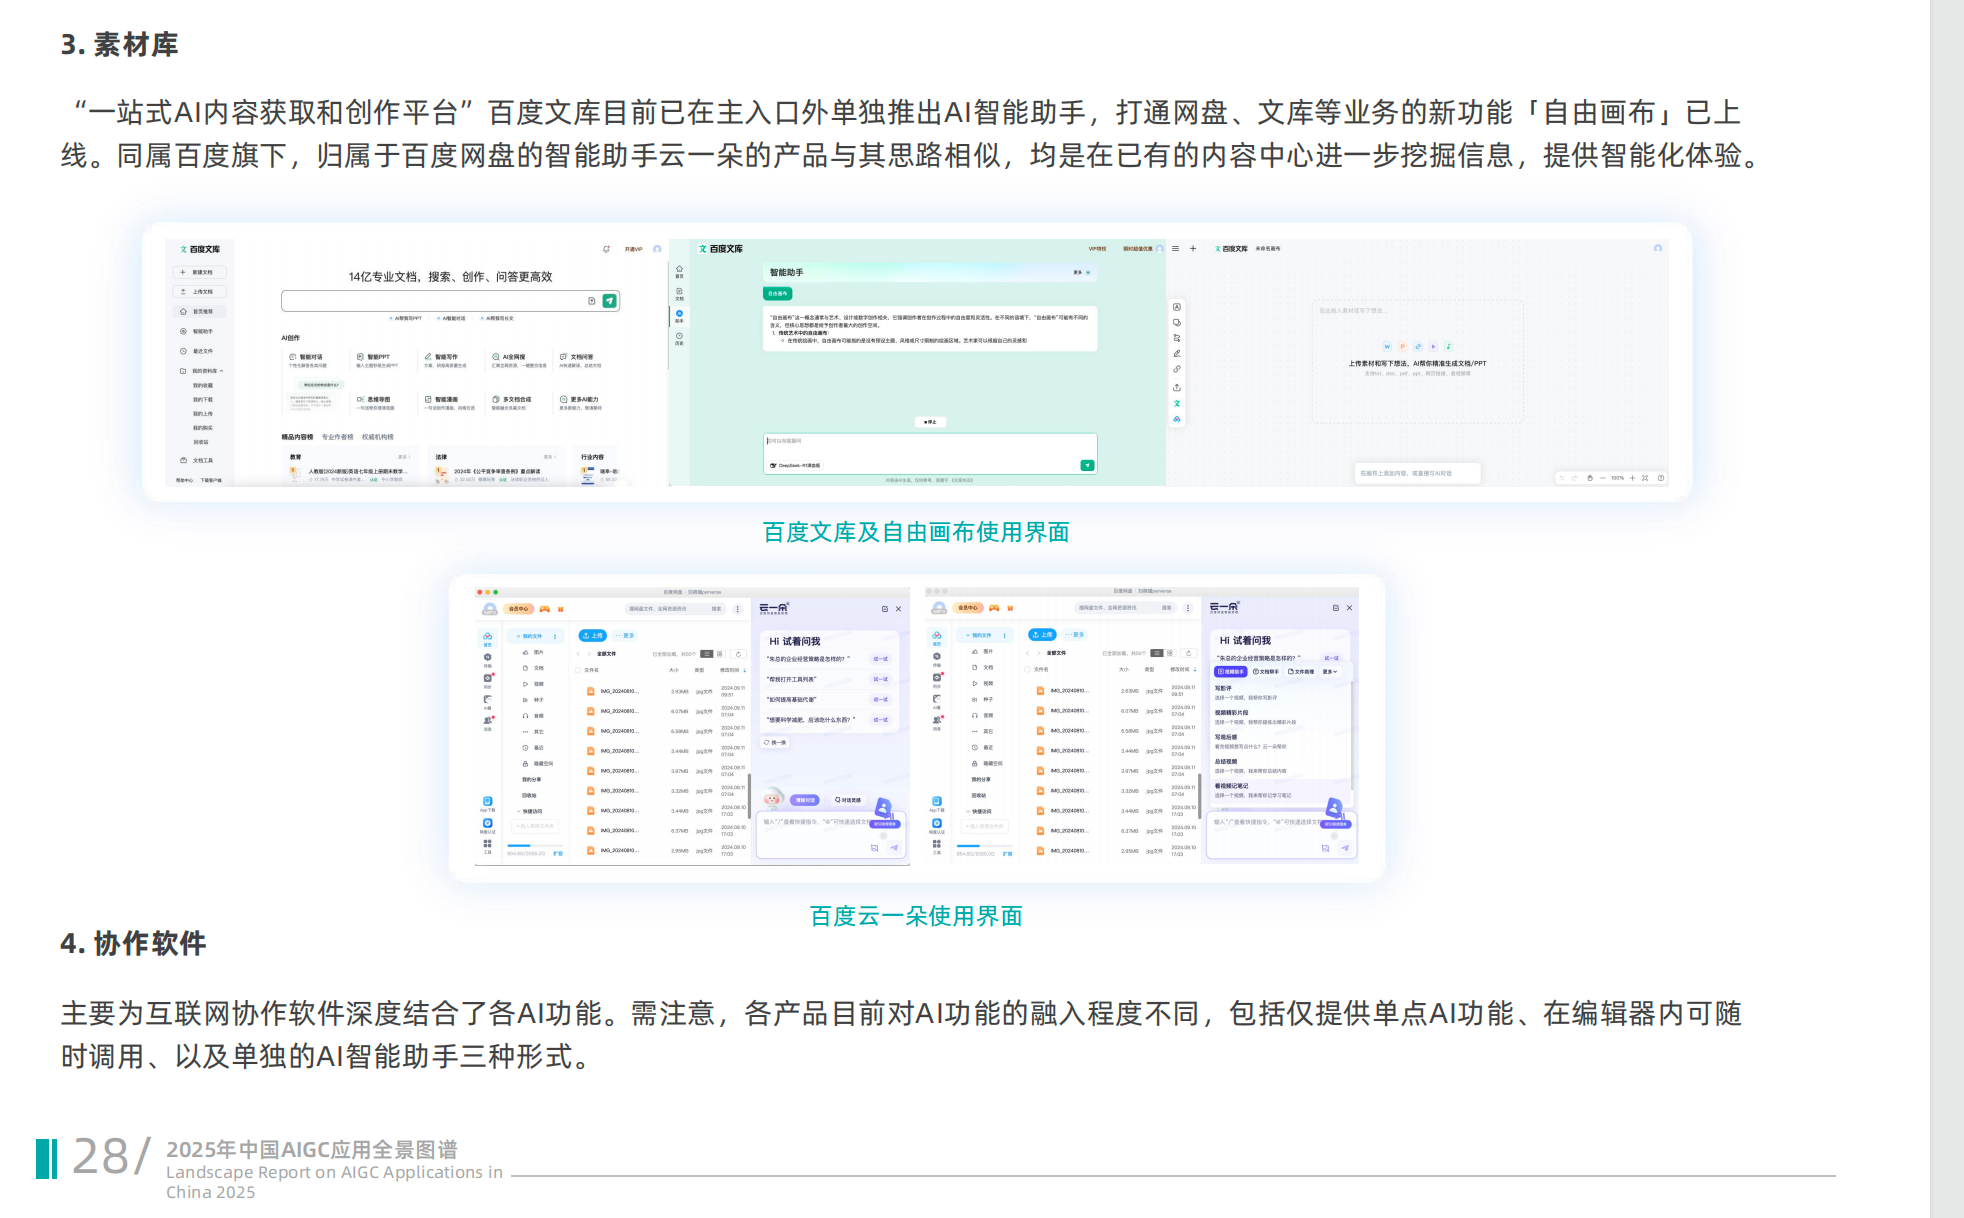Click the green 自由画布 button

[x=777, y=293]
